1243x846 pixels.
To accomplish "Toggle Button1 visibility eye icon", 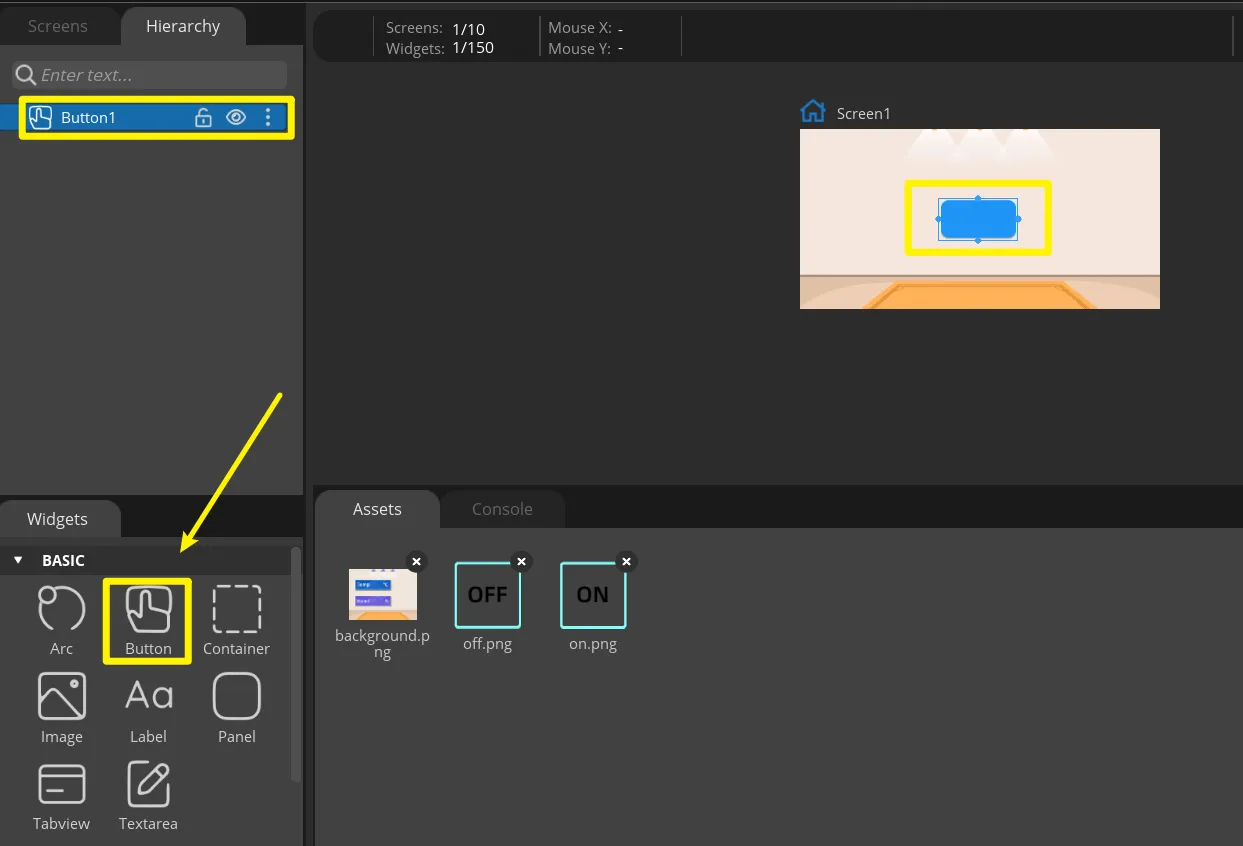I will coord(235,117).
